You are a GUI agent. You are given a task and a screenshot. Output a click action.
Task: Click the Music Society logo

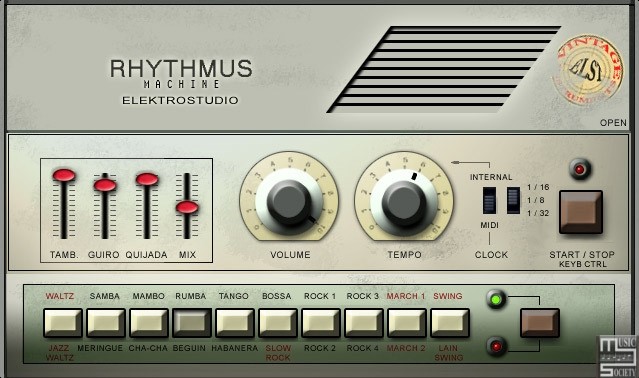(618, 356)
